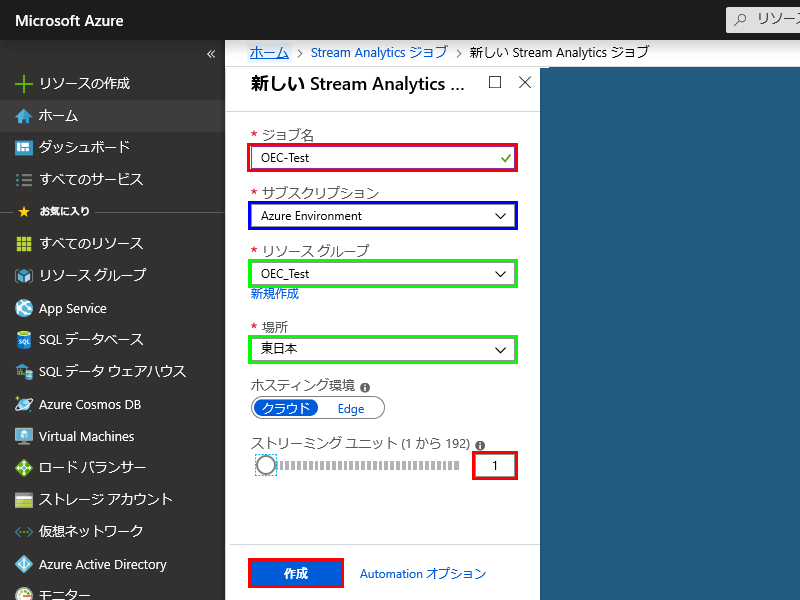
Task: Click the Azure Cosmos DB planet icon
Action: (x=23, y=404)
